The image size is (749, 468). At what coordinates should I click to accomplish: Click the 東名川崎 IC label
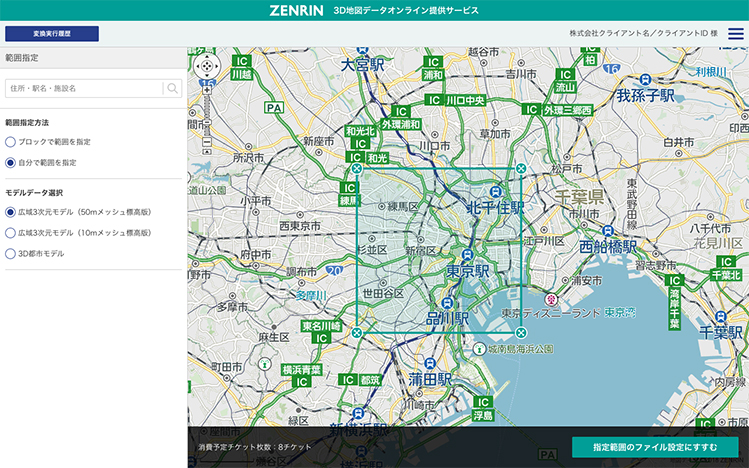coord(321,332)
